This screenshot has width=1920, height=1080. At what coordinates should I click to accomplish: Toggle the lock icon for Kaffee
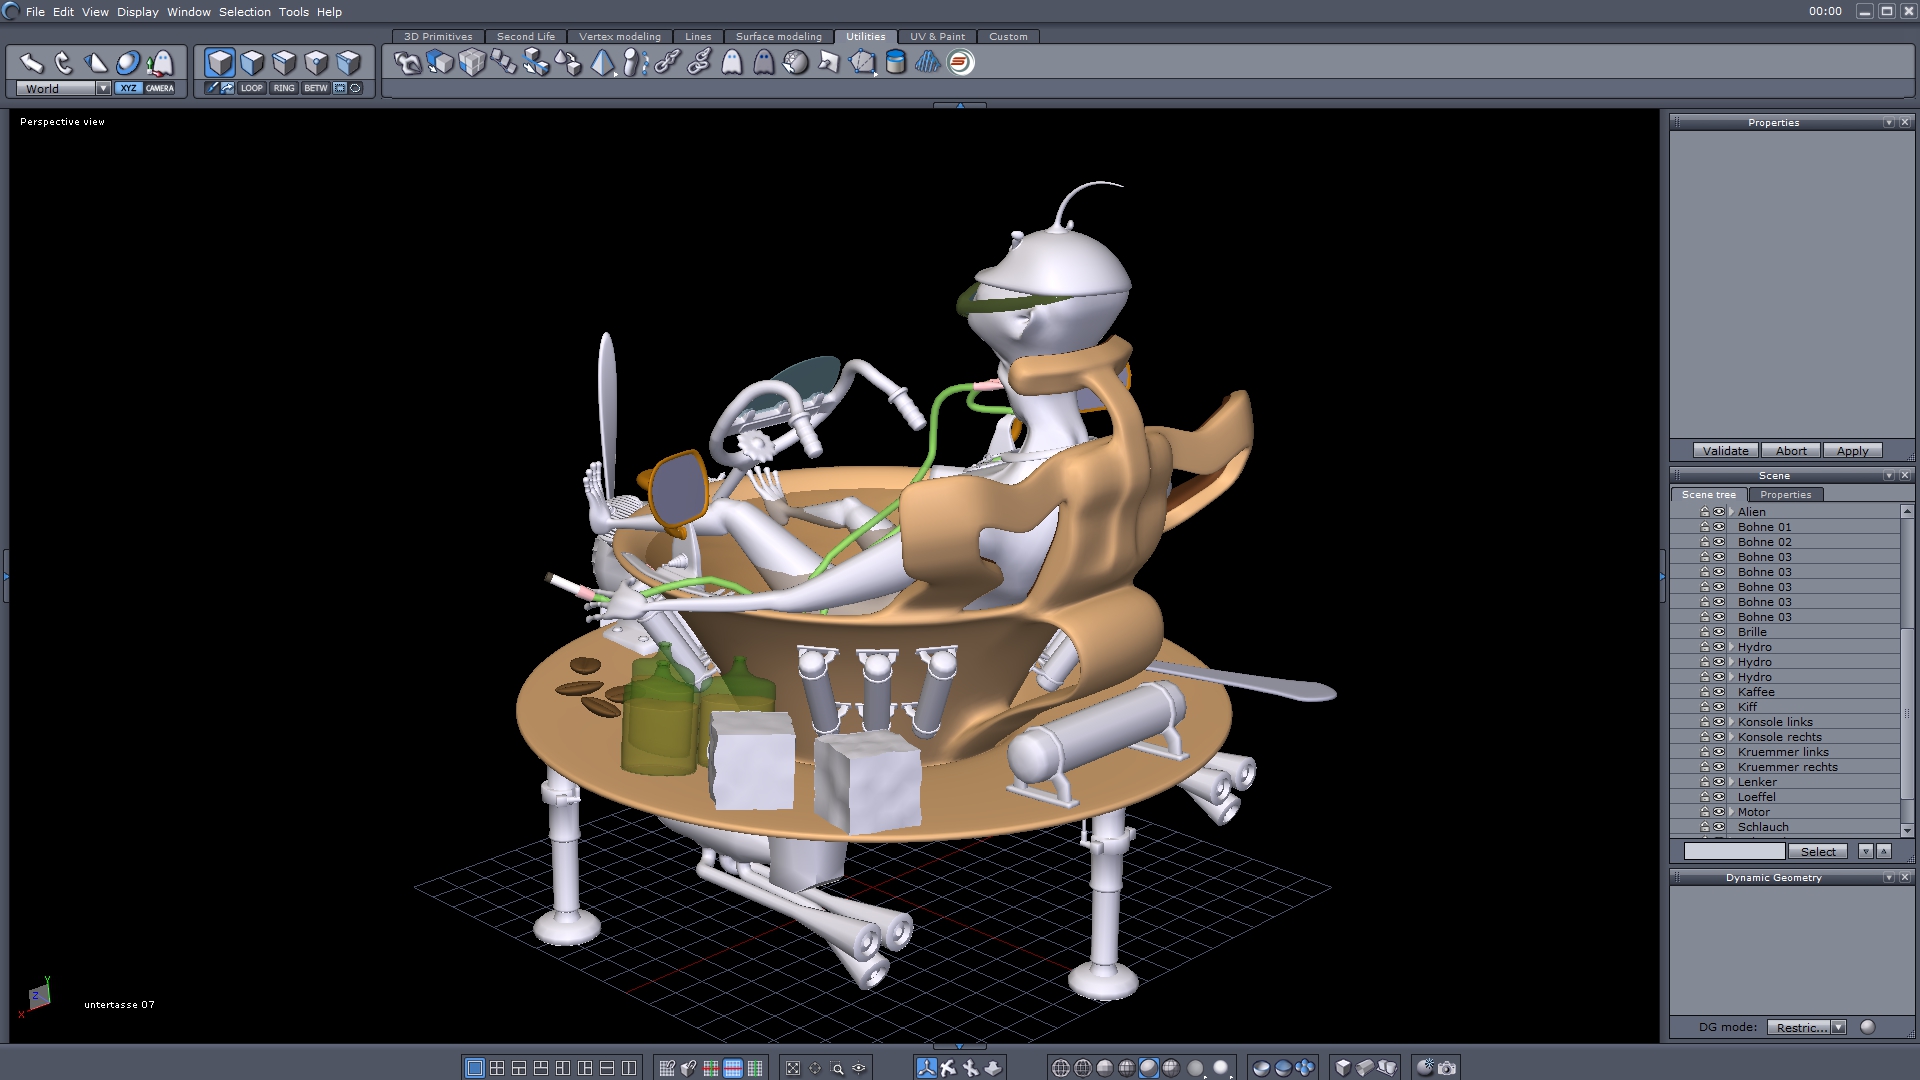coord(1705,692)
